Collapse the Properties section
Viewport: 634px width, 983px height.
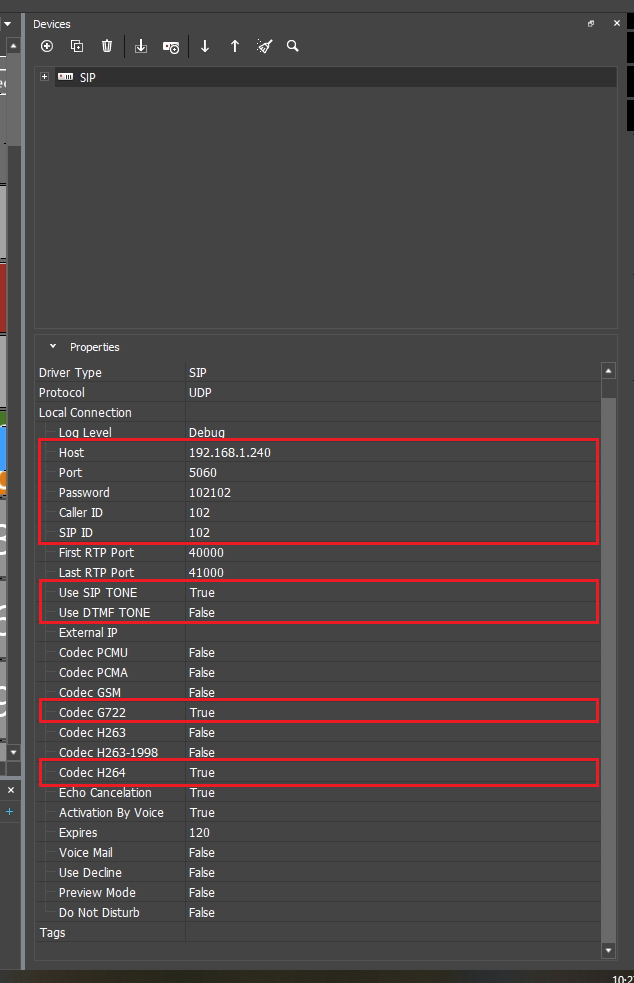[x=53, y=347]
